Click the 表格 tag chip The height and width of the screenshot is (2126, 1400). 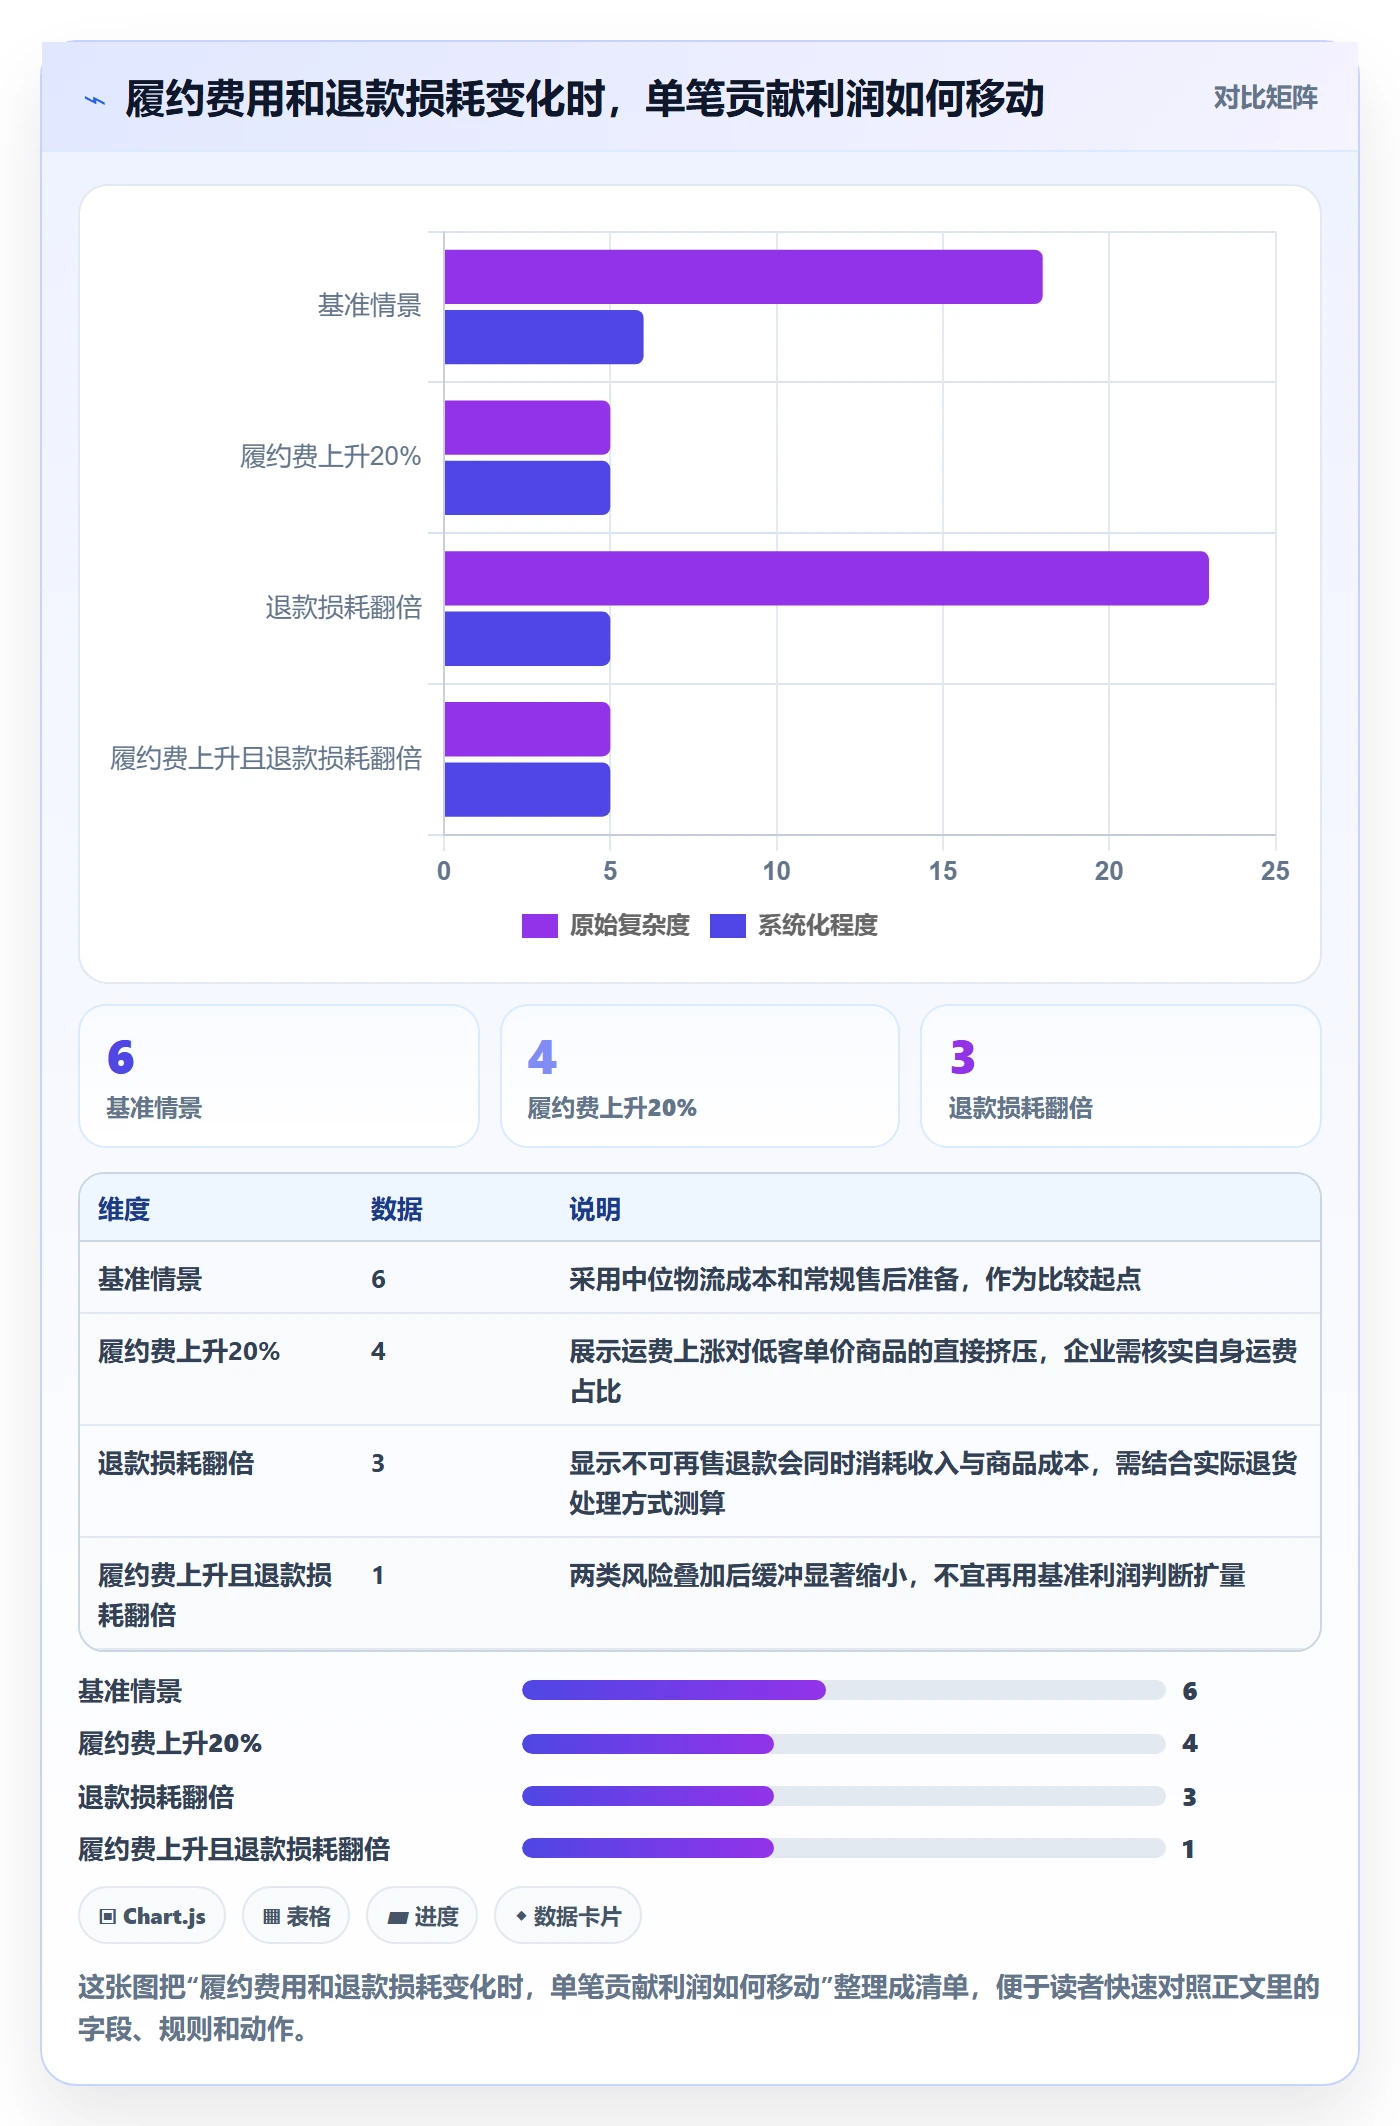tap(296, 1916)
